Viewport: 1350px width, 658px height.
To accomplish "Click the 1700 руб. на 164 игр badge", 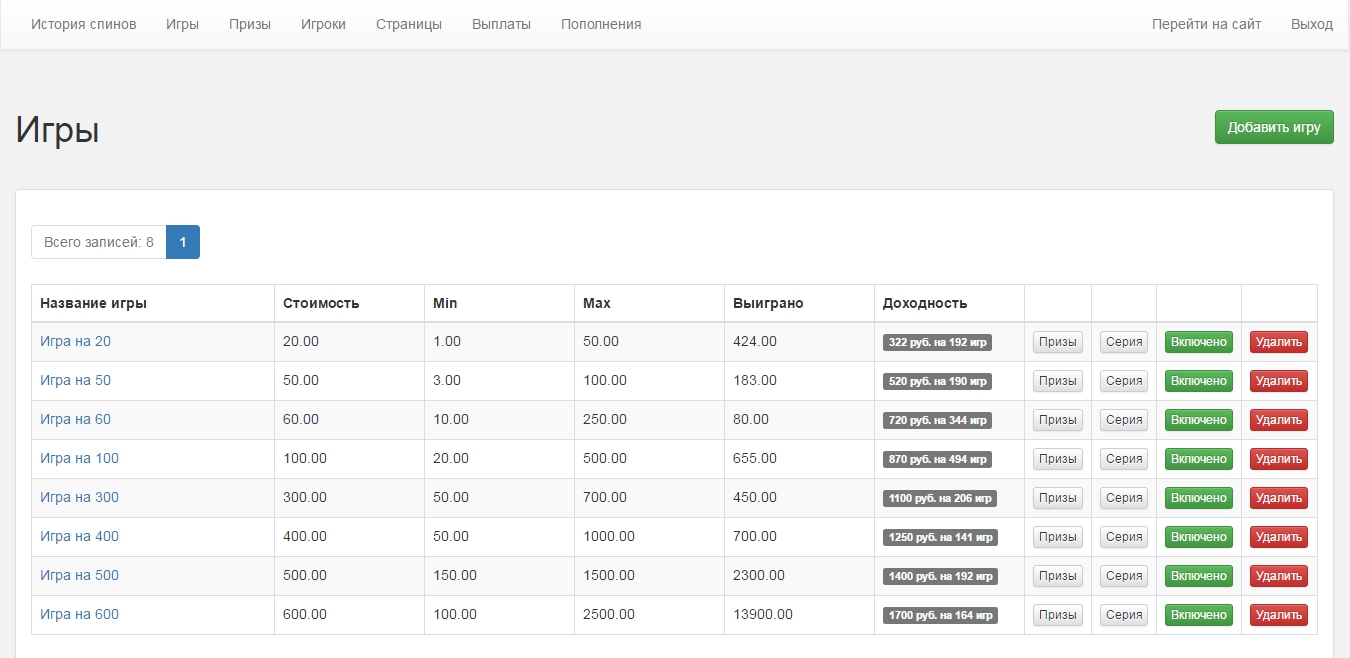I will (x=940, y=615).
